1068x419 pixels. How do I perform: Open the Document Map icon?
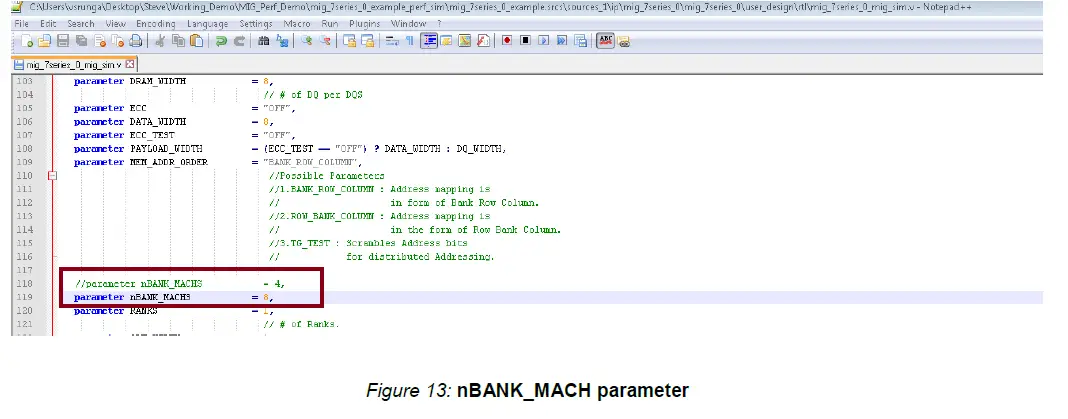(x=465, y=41)
